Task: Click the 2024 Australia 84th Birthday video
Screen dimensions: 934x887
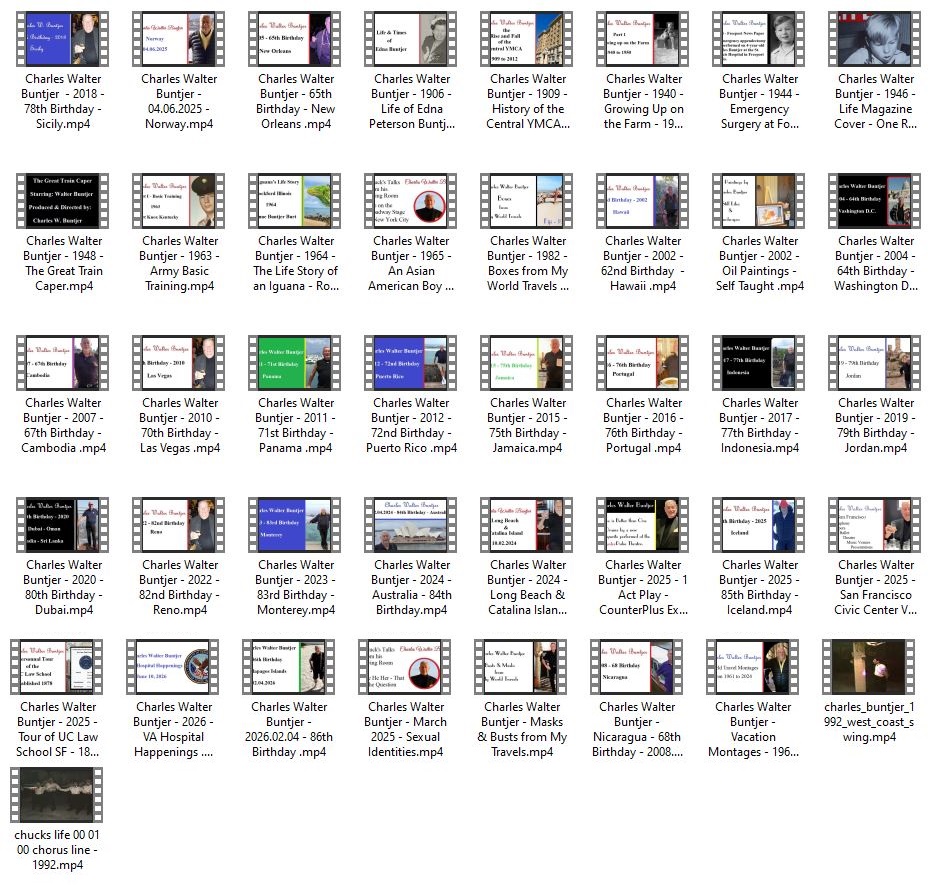Action: pyautogui.click(x=411, y=525)
